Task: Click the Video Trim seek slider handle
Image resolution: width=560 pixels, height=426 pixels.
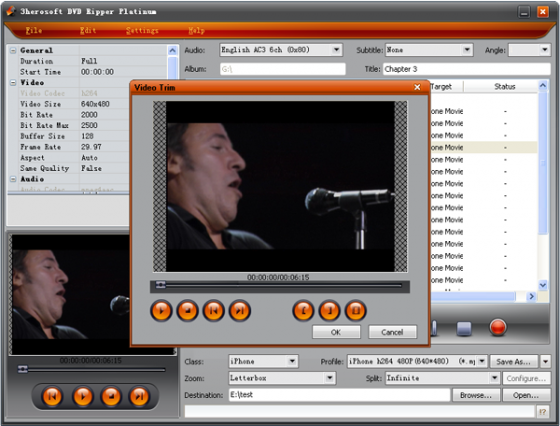Action: pyautogui.click(x=161, y=285)
